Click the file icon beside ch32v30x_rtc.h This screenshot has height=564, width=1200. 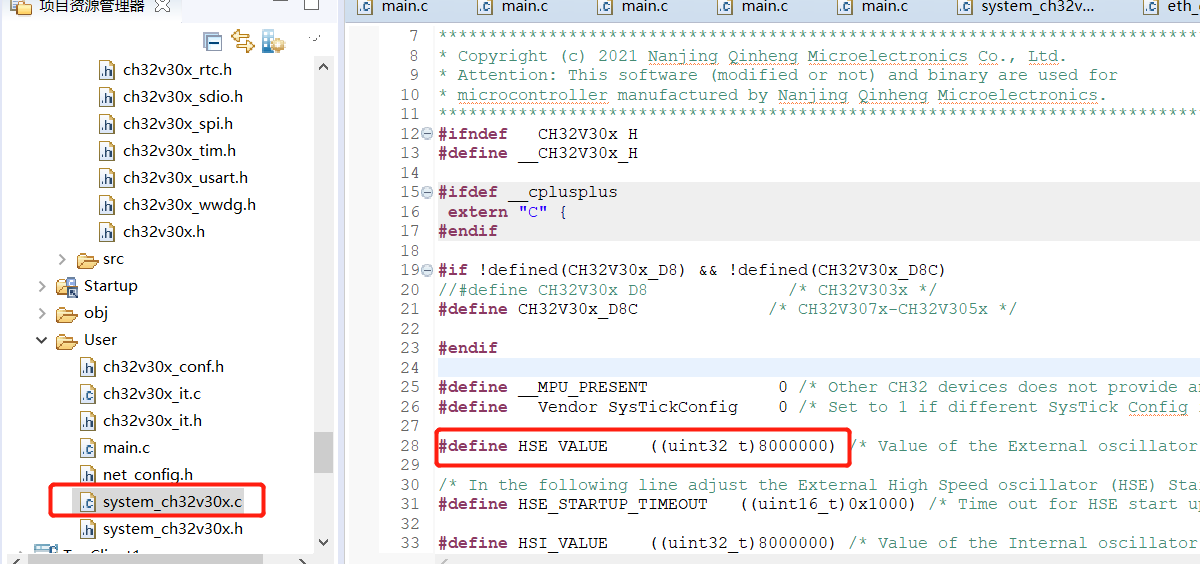[x=108, y=70]
